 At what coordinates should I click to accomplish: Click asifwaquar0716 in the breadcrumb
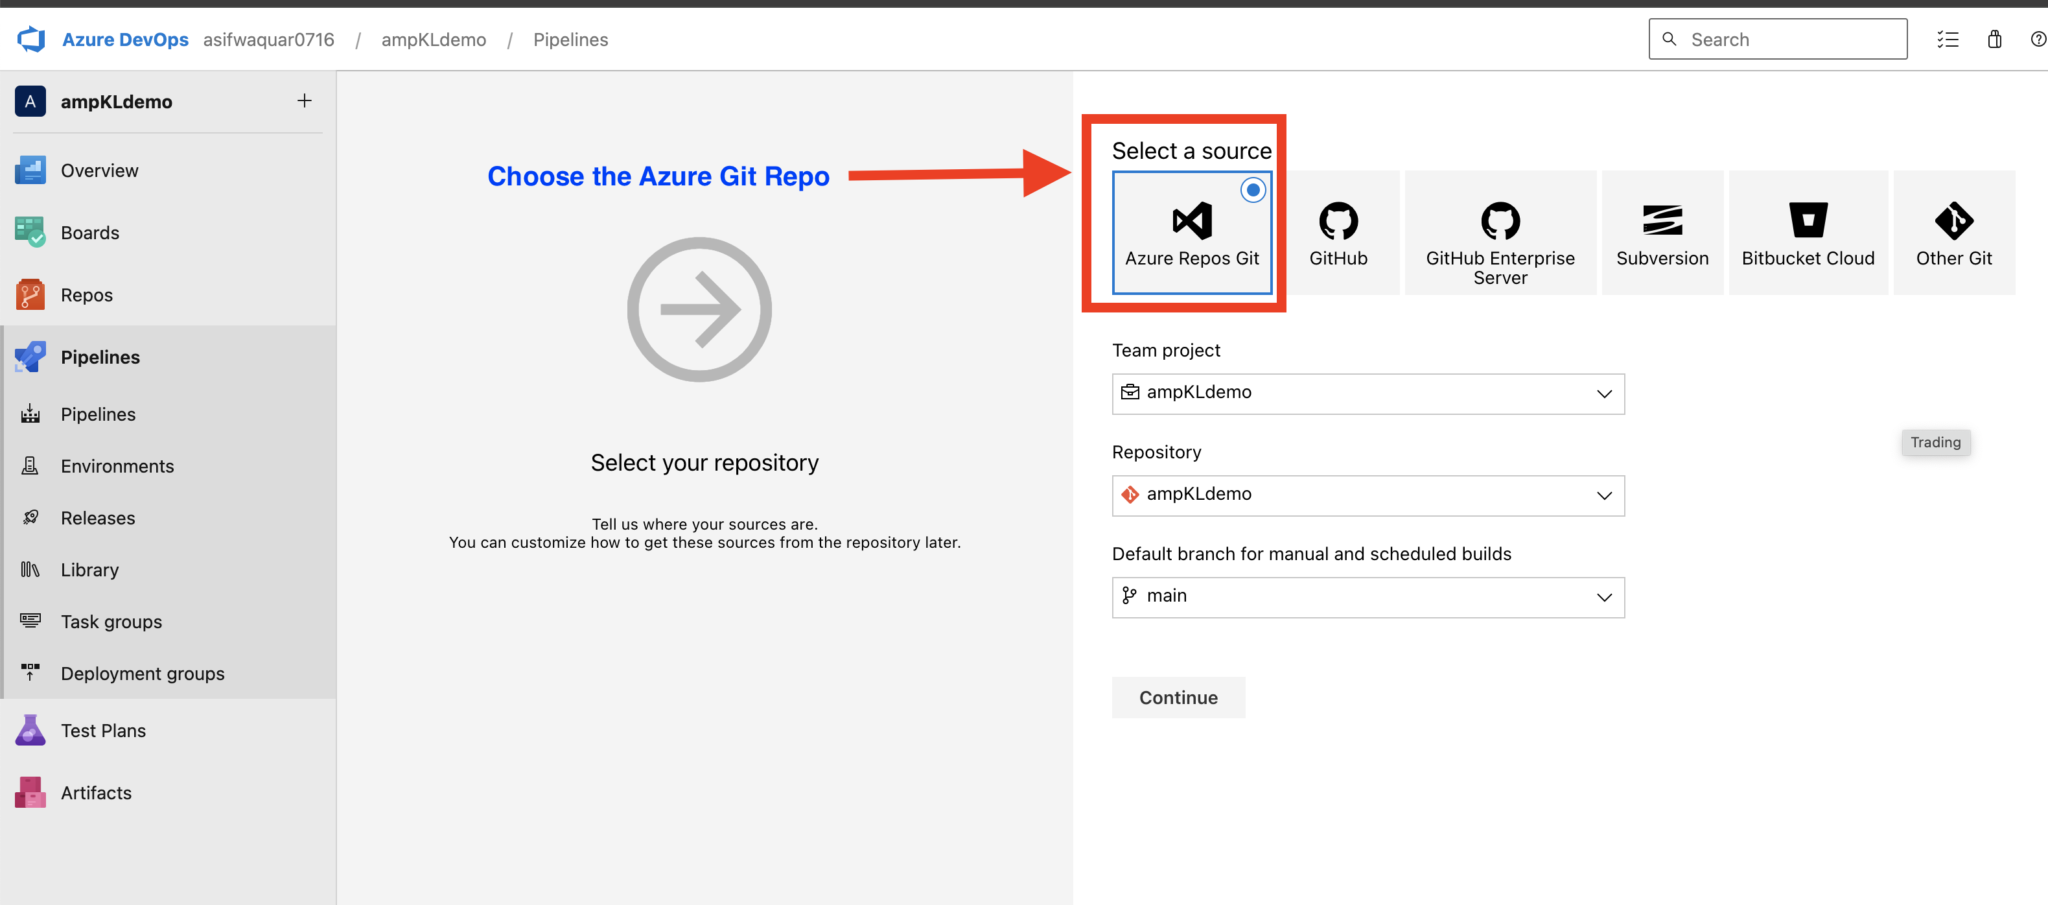coord(268,39)
